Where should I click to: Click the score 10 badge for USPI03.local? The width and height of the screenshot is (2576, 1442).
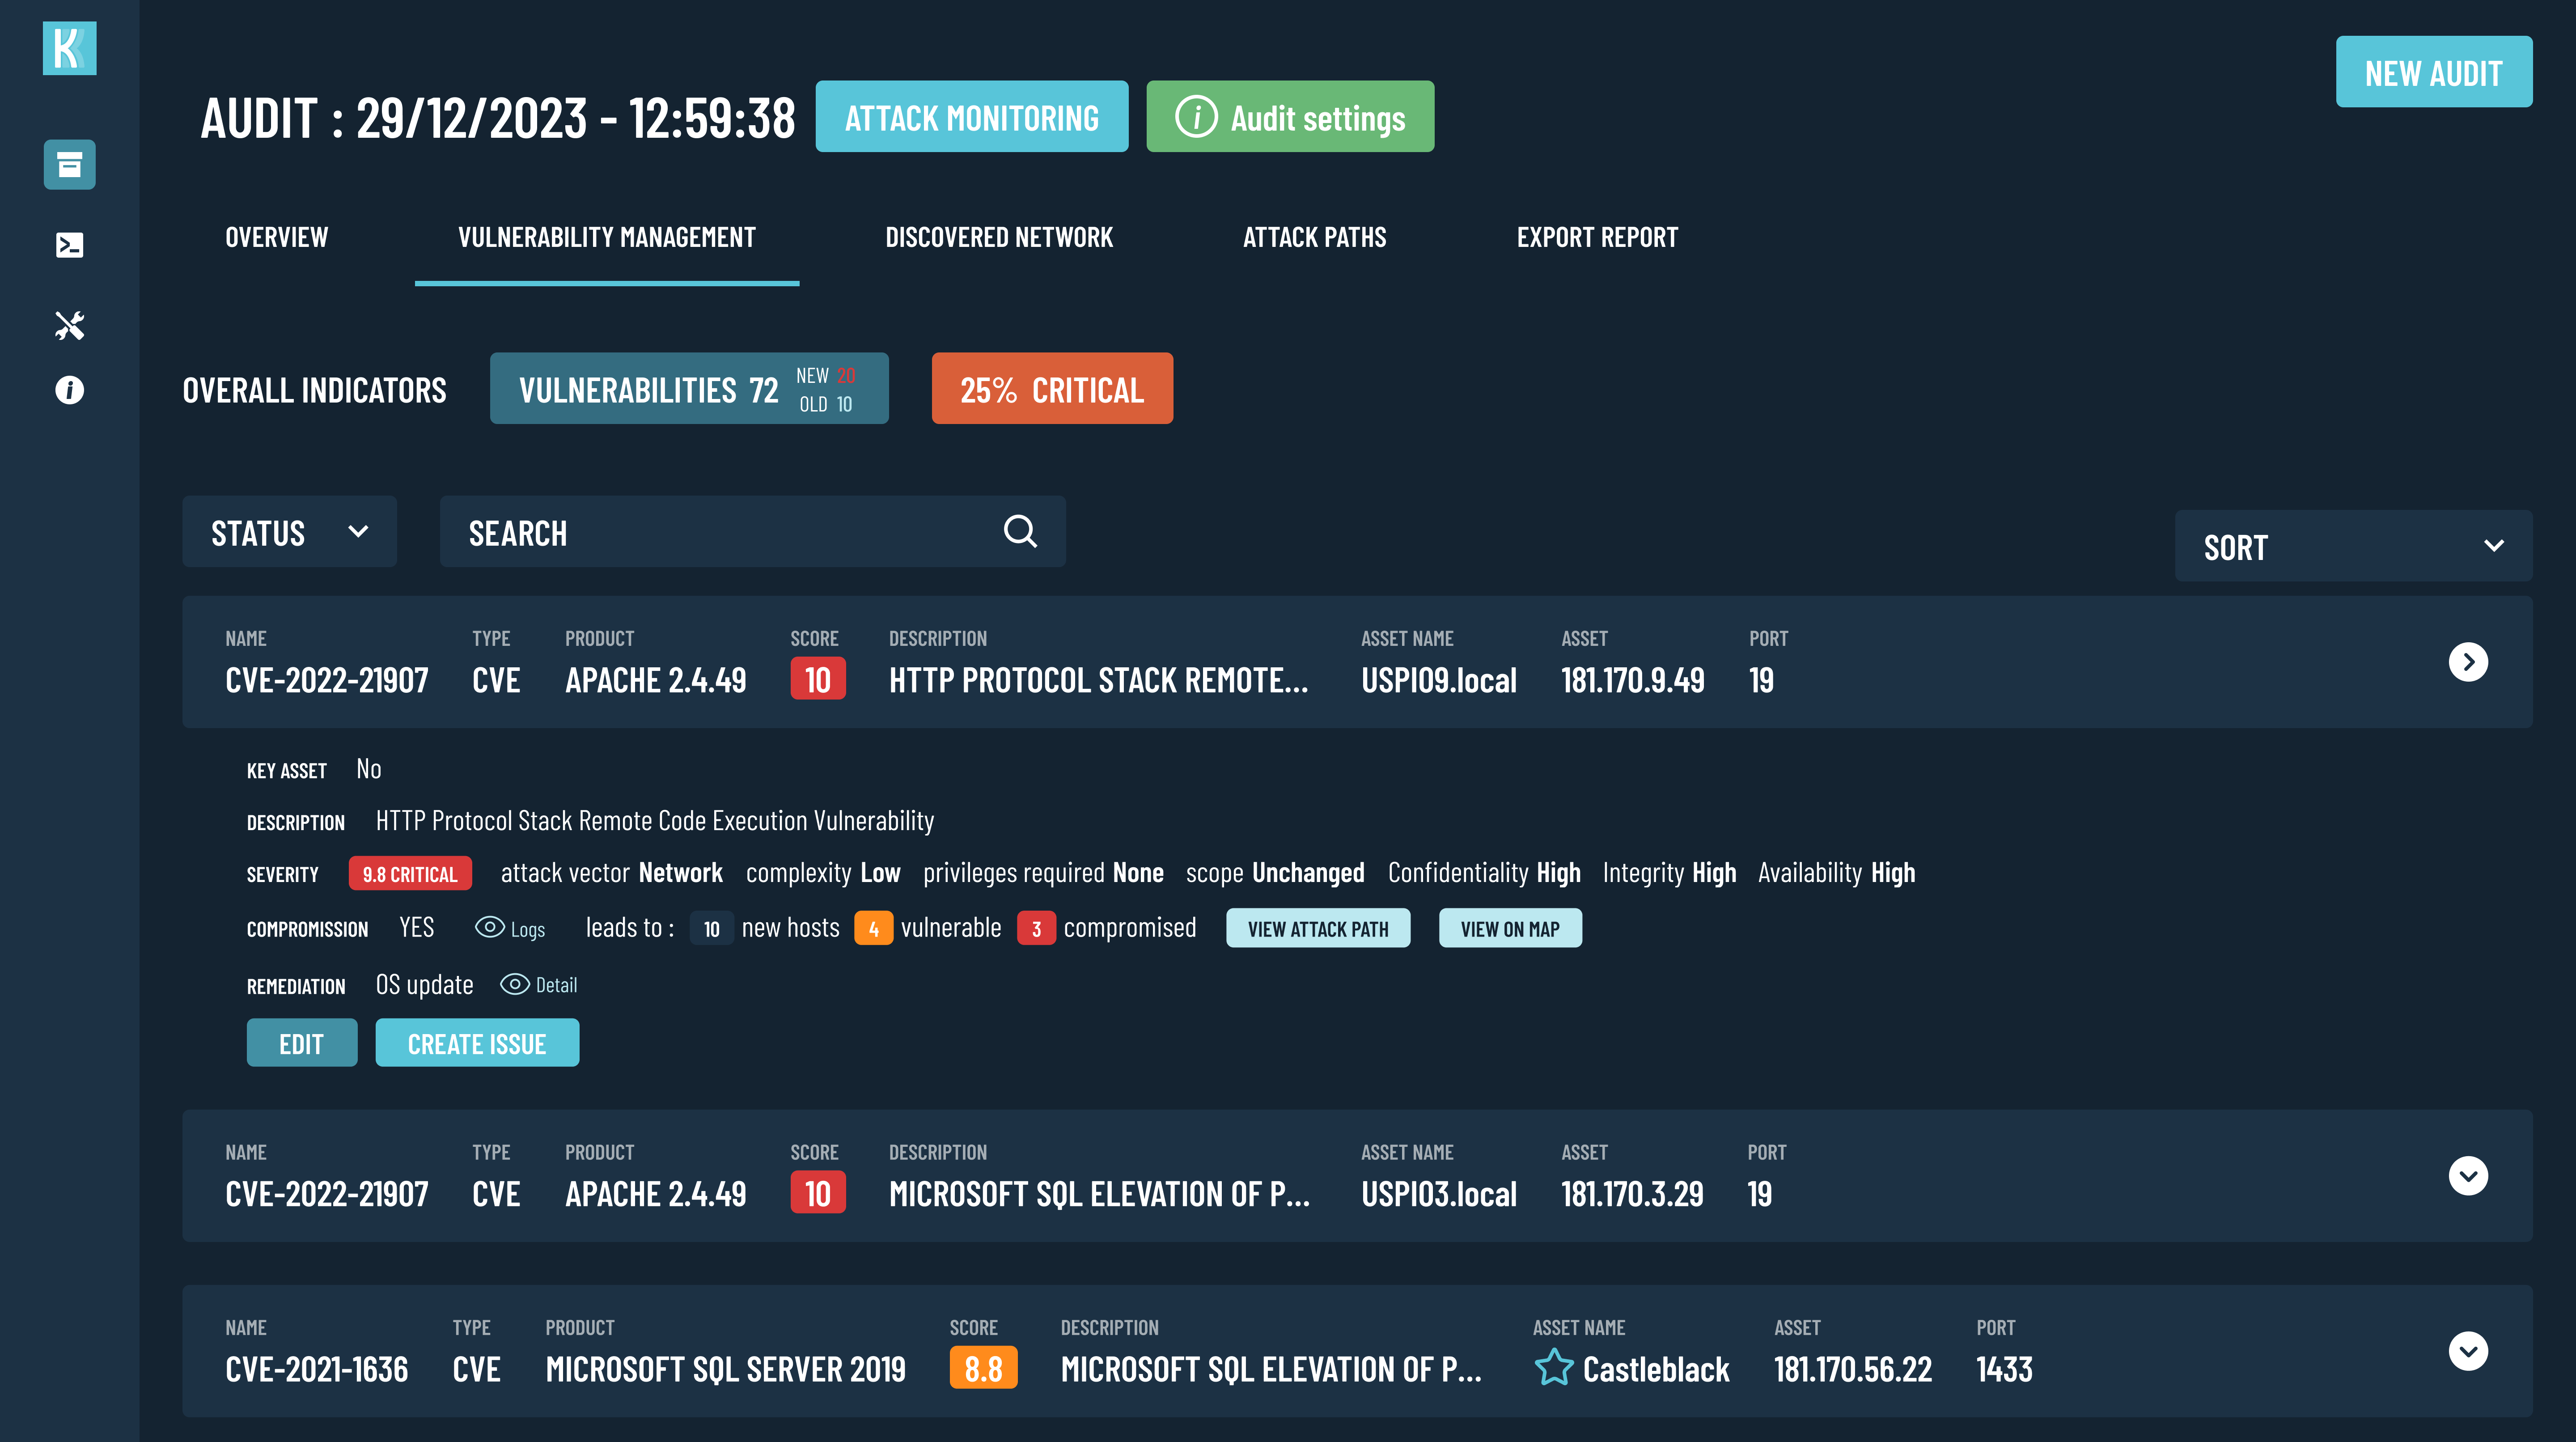pos(817,1193)
